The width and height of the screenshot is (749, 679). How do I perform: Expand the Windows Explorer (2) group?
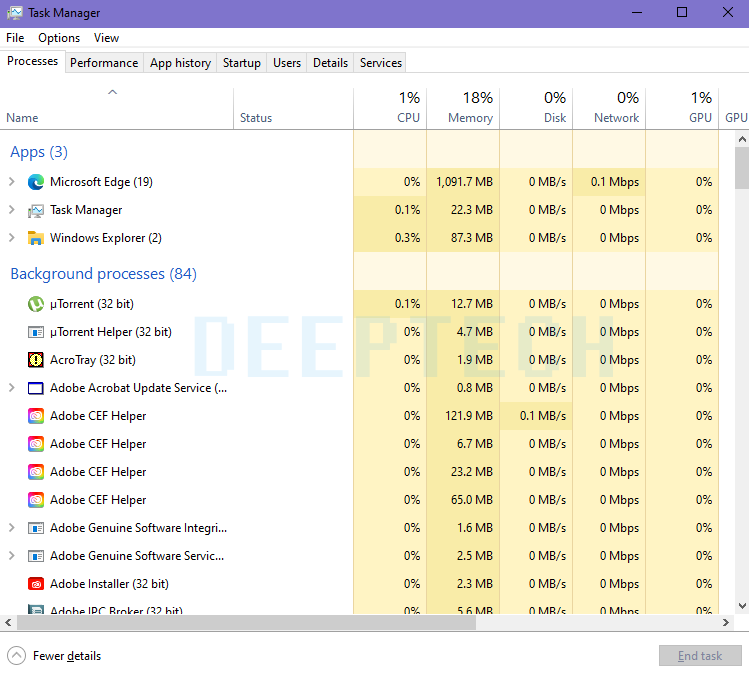coord(12,237)
